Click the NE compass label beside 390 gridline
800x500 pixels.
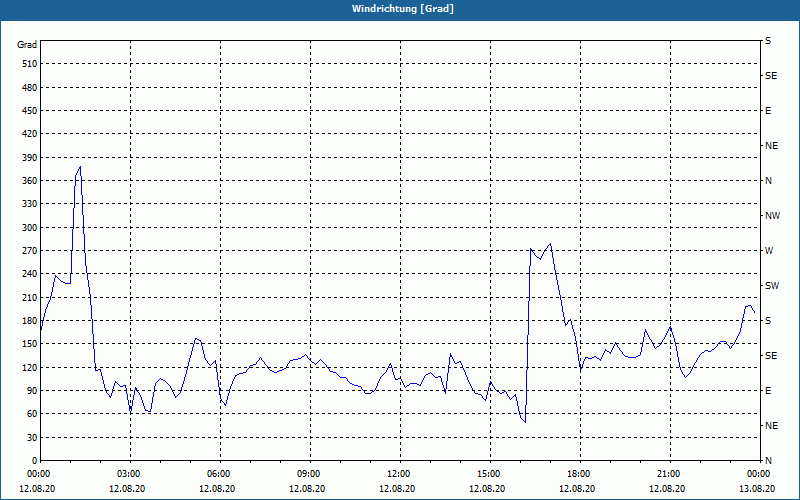click(x=772, y=146)
